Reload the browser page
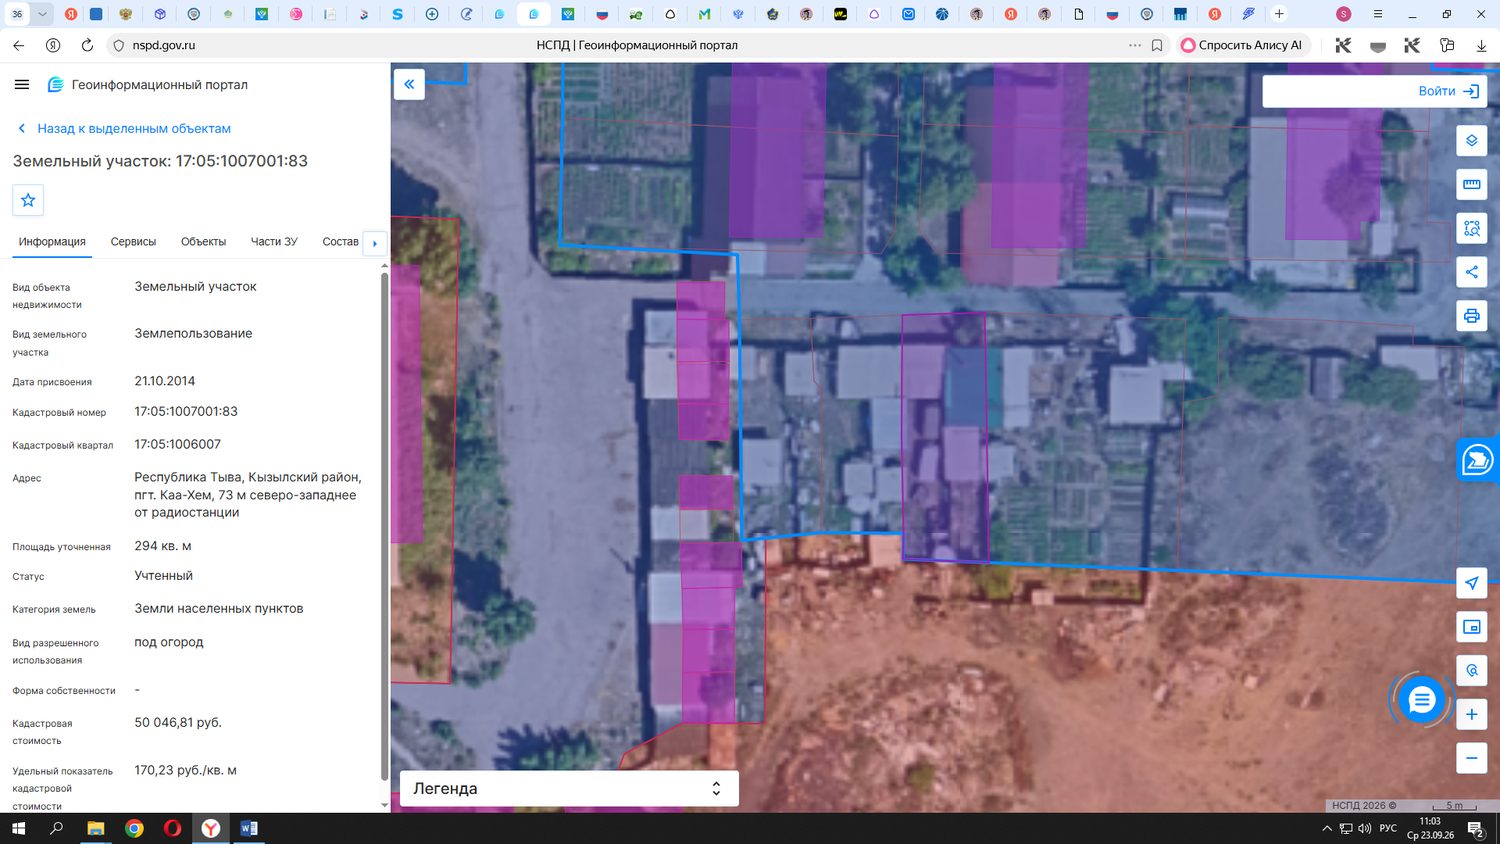This screenshot has height=844, width=1500. (87, 45)
